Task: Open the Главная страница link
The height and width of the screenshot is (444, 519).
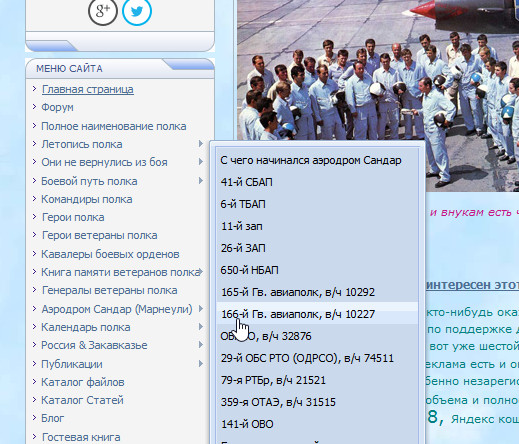Action: click(88, 89)
